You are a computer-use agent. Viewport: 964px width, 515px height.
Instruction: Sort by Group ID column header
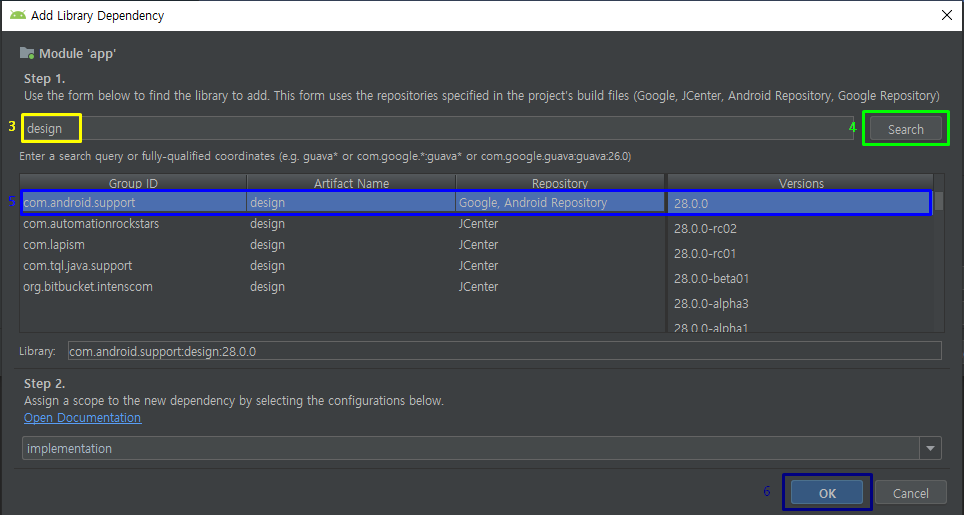coord(133,183)
